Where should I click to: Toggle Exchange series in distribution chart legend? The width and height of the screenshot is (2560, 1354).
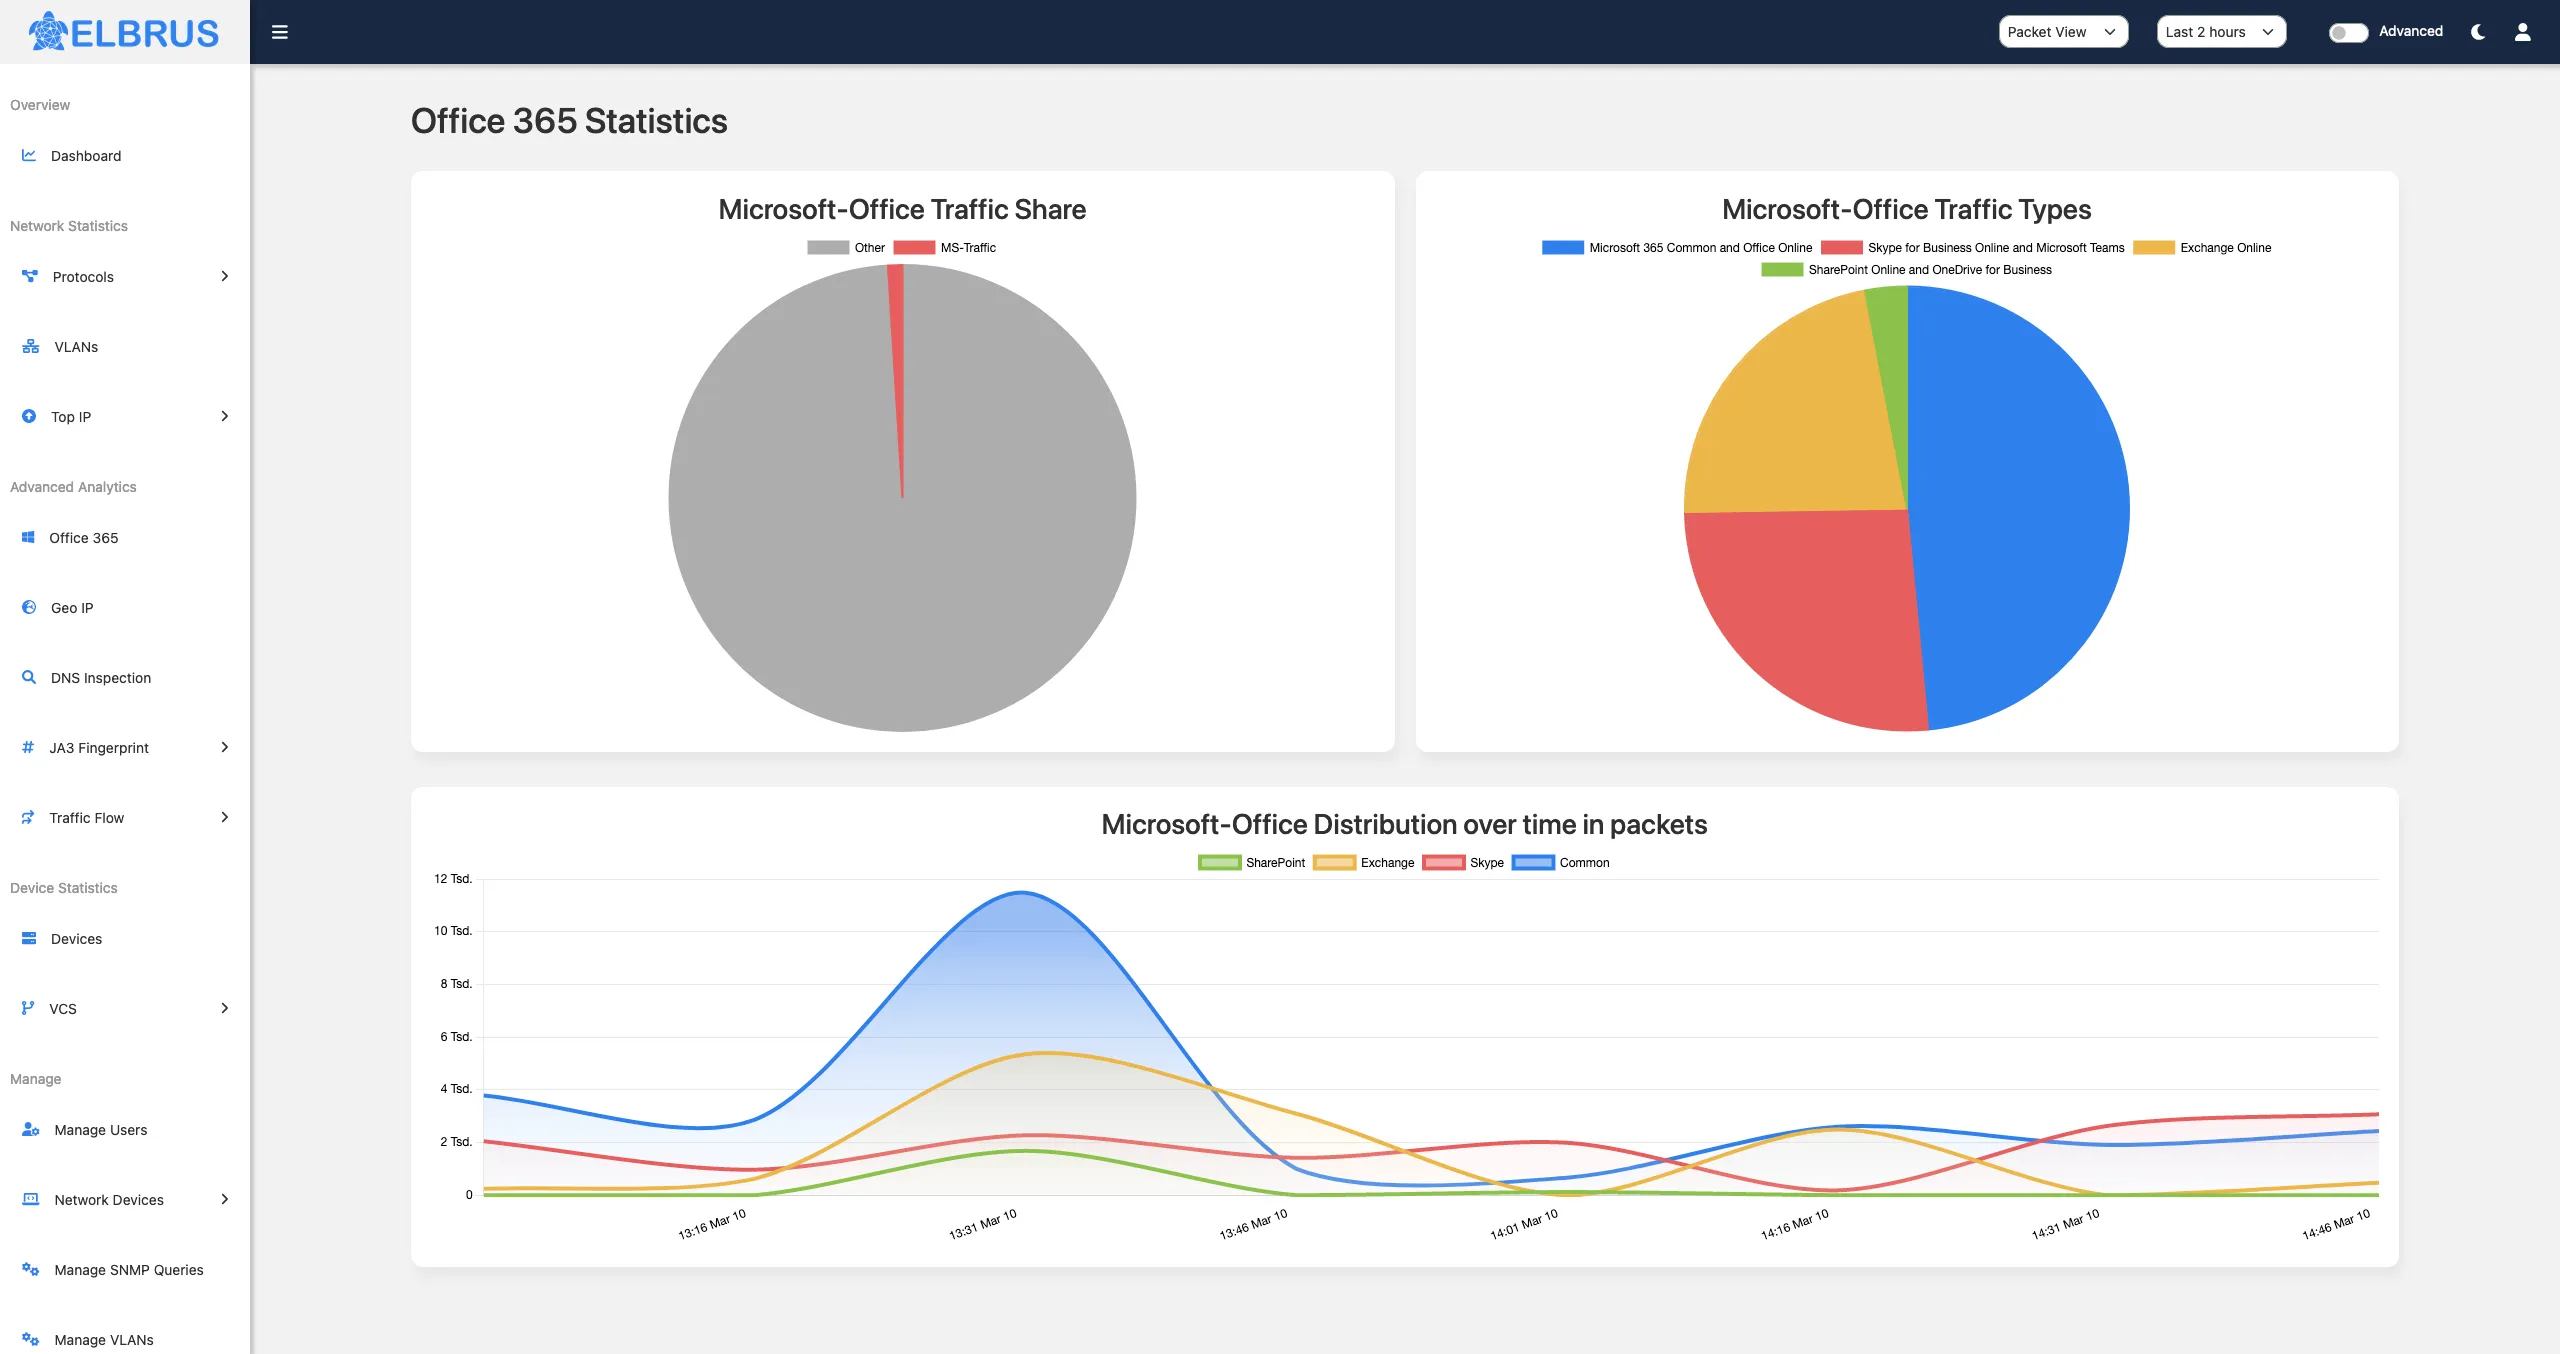pos(1364,862)
